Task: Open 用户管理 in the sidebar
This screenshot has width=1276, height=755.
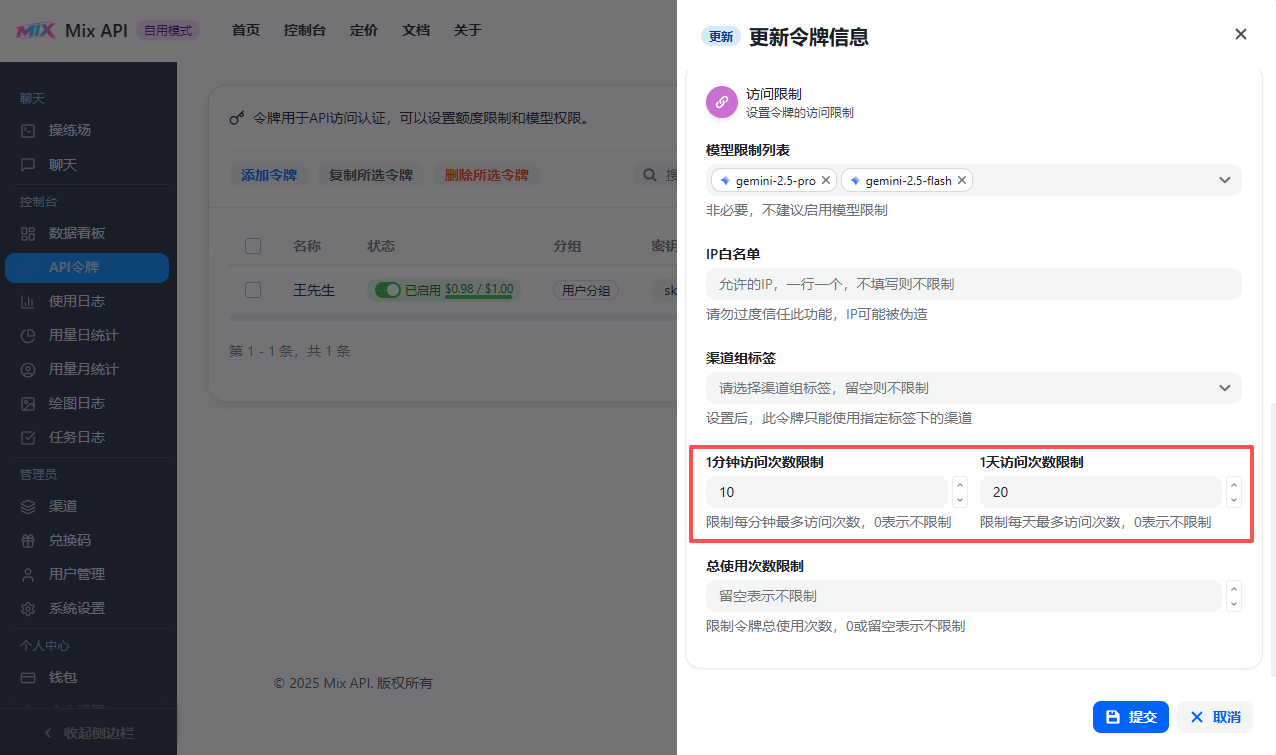Action: 76,574
